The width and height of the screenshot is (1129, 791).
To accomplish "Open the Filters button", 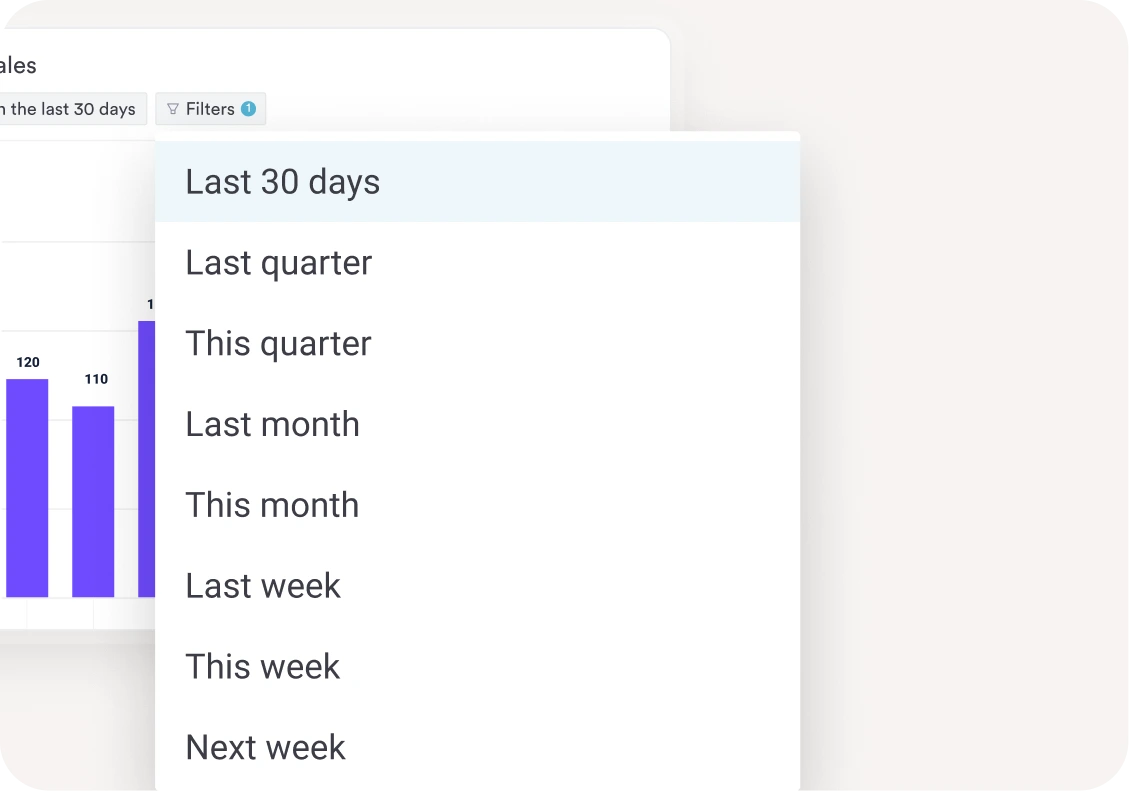I will 210,109.
